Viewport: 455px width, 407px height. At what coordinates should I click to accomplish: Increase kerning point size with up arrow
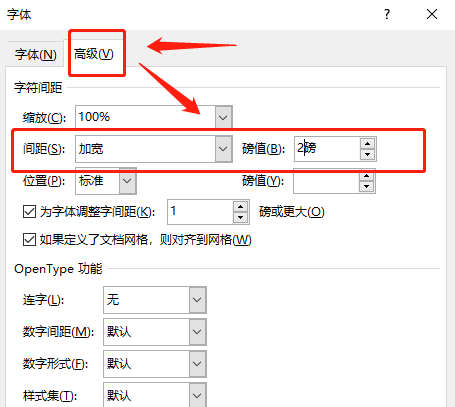coord(241,207)
